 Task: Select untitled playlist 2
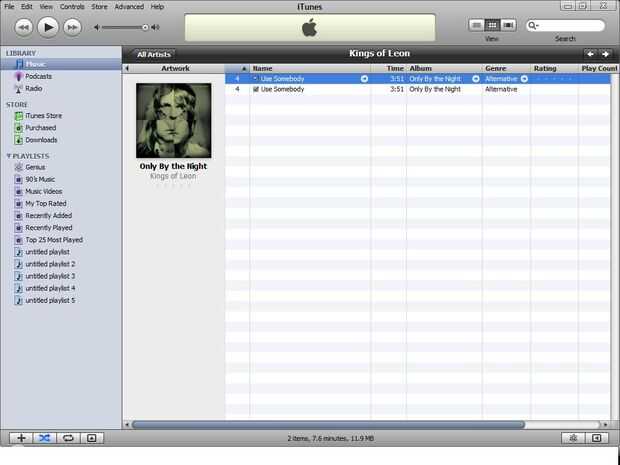tap(50, 264)
